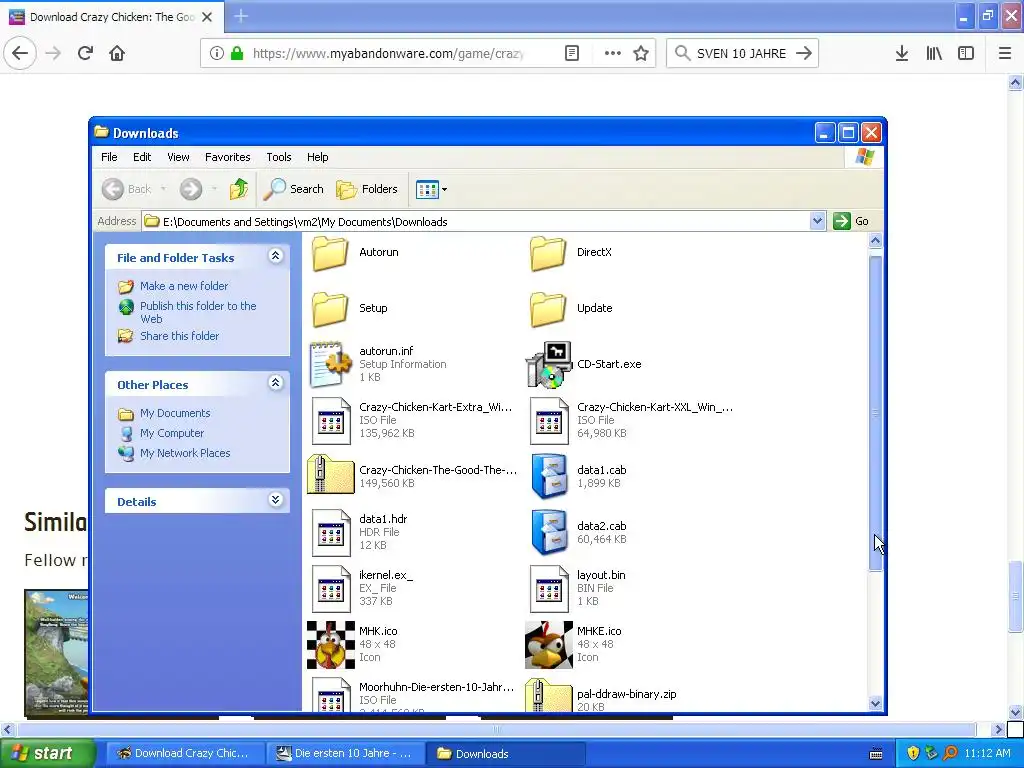Select the Update folder icon

[548, 309]
